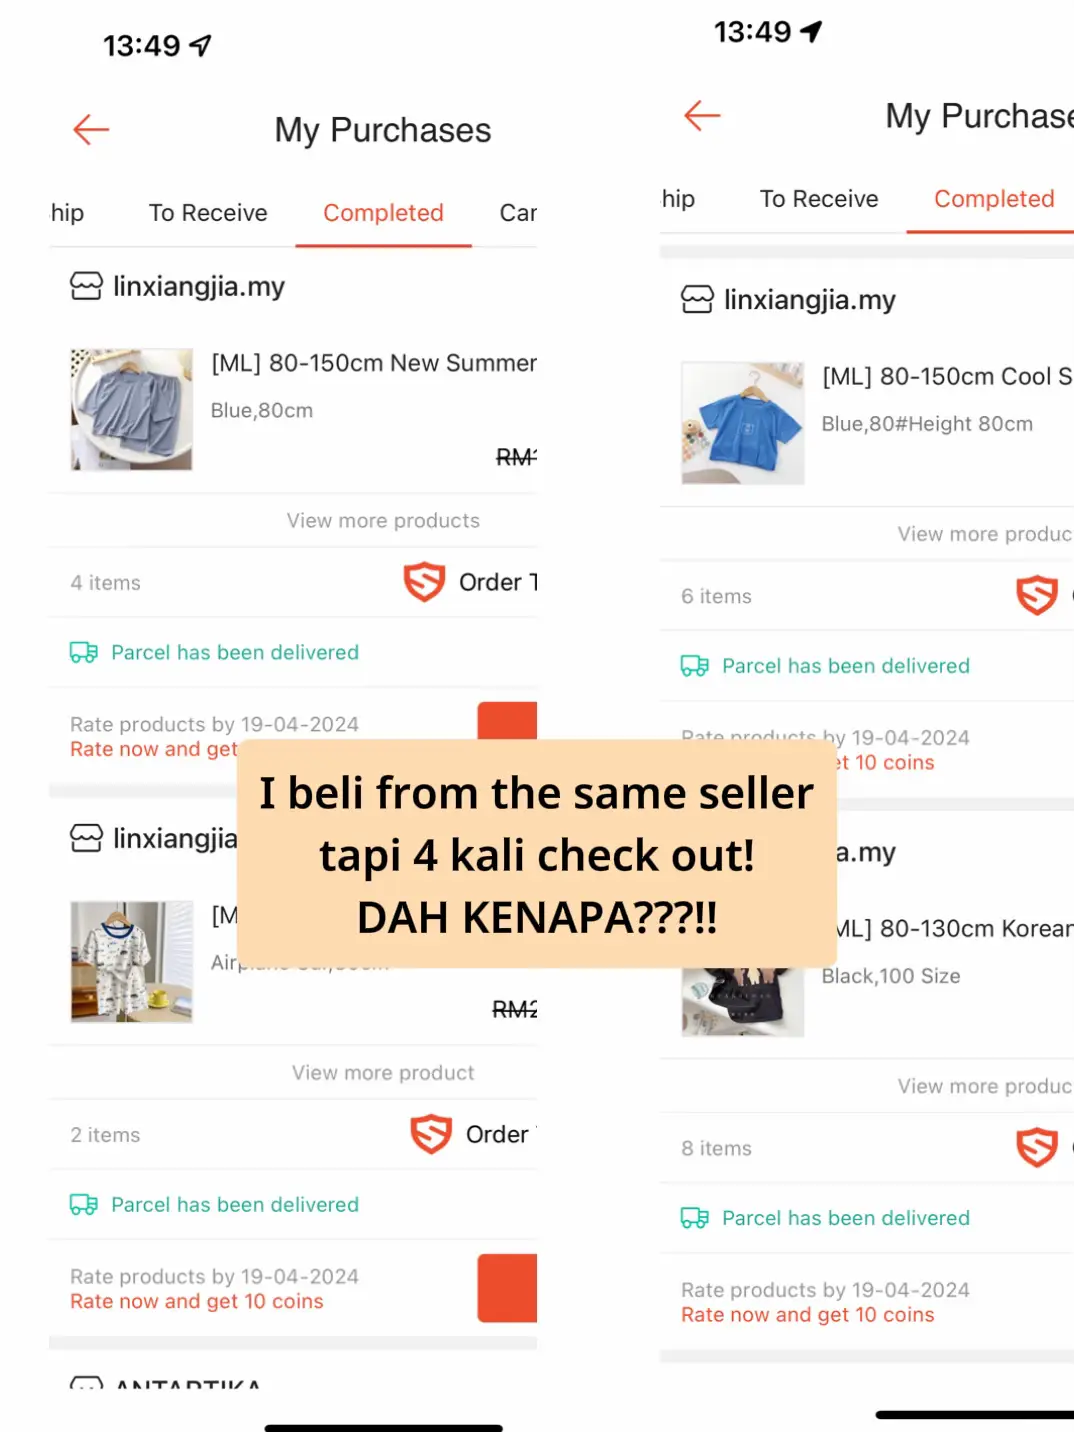Viewport: 1074px width, 1432px height.
Task: Tap the orange Rate button beside 2 items order
Action: pos(507,1288)
